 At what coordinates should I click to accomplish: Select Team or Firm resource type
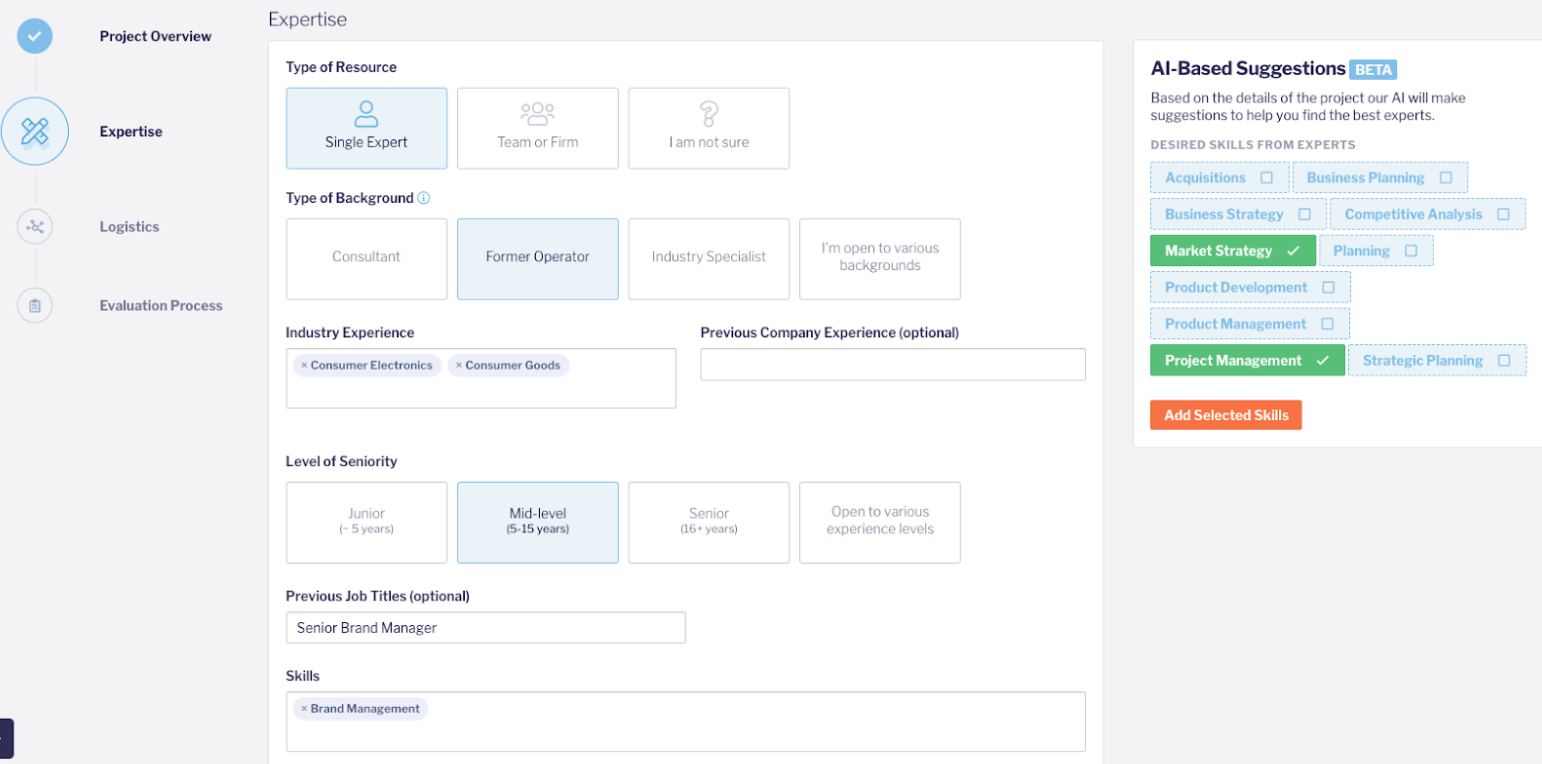coord(538,128)
